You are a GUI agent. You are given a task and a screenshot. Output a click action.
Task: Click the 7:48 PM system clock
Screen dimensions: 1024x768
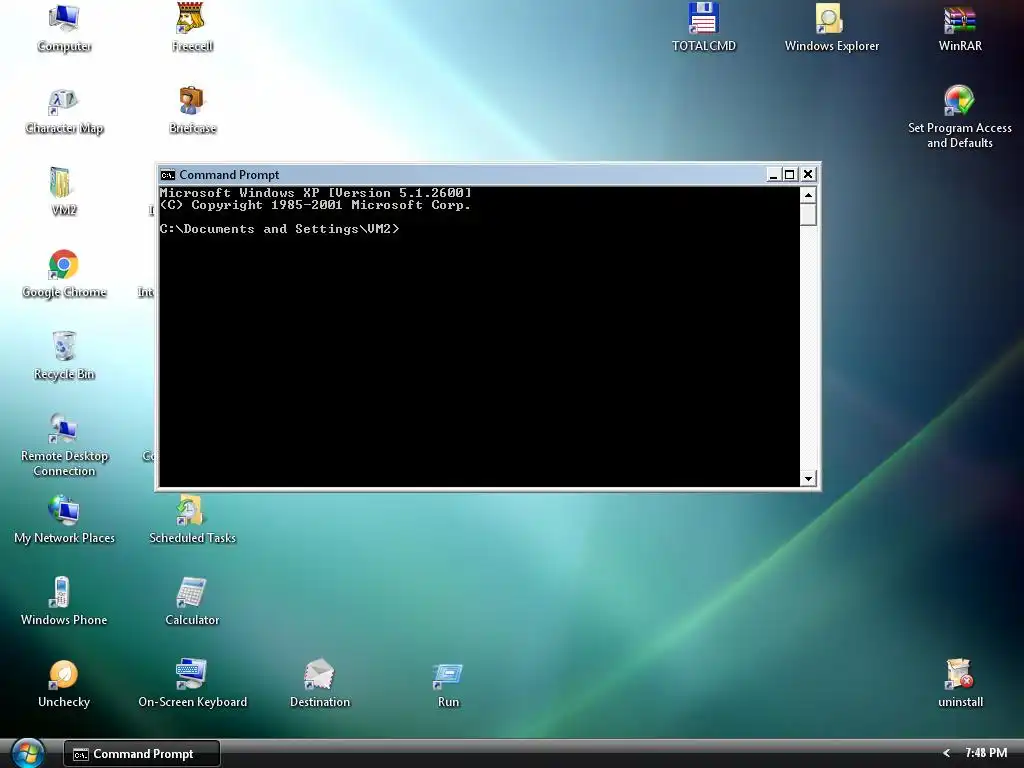tap(985, 753)
